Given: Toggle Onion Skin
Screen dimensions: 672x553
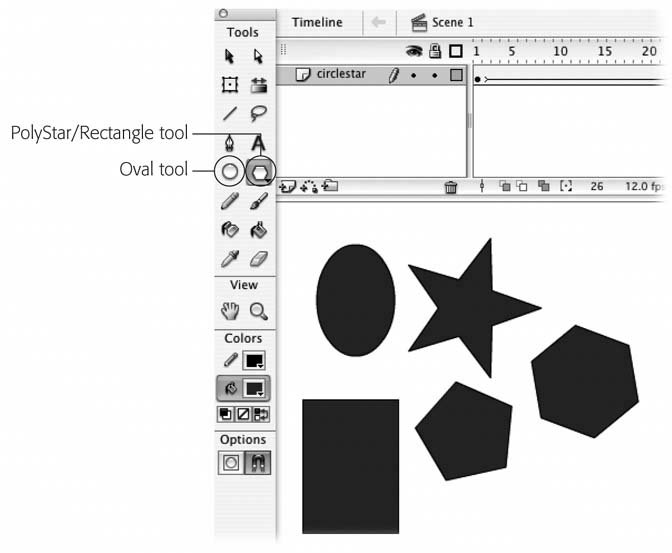Looking at the screenshot, I should (x=505, y=186).
